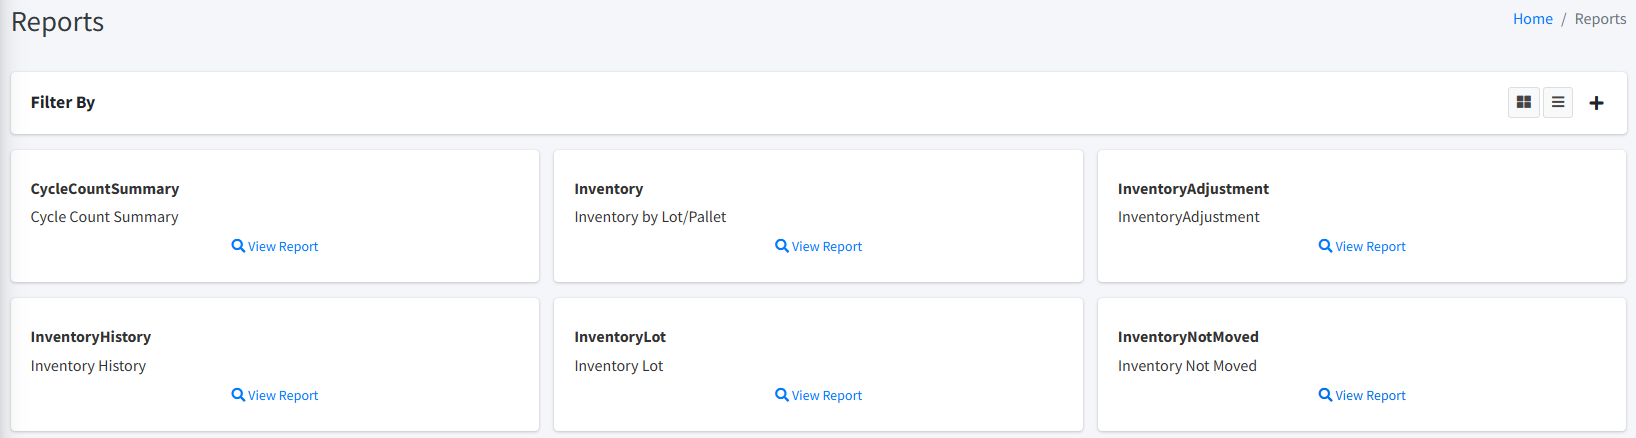
Task: Click magnifier icon on InventoryLot card
Action: coord(782,395)
